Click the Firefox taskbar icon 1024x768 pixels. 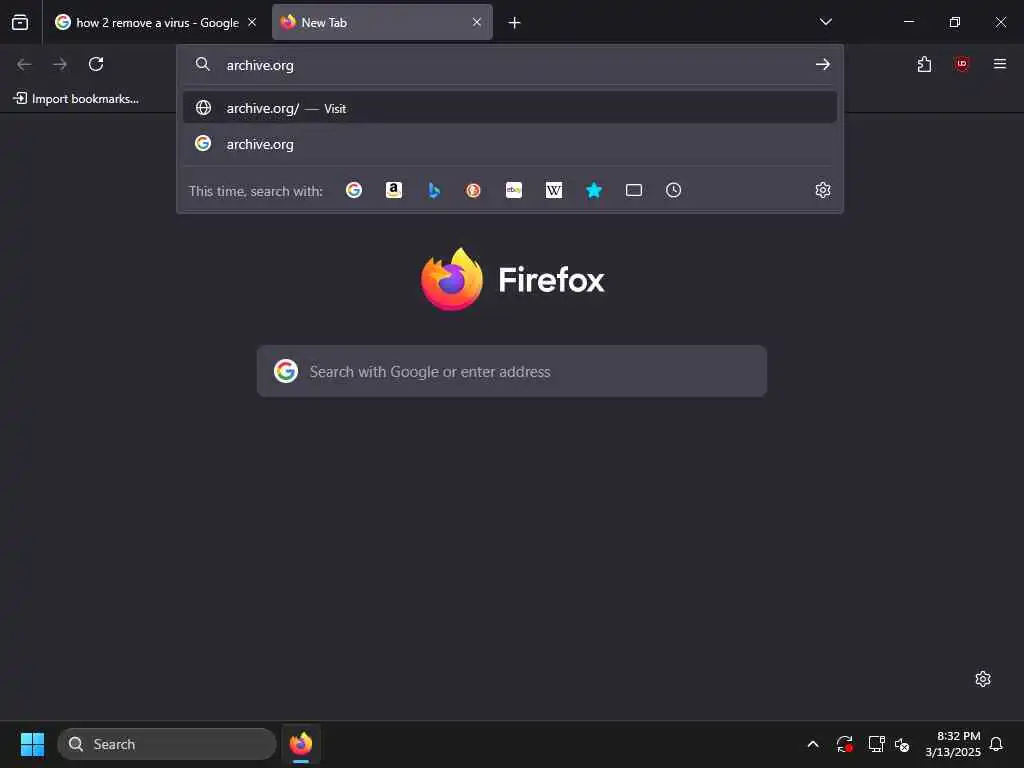pos(301,744)
